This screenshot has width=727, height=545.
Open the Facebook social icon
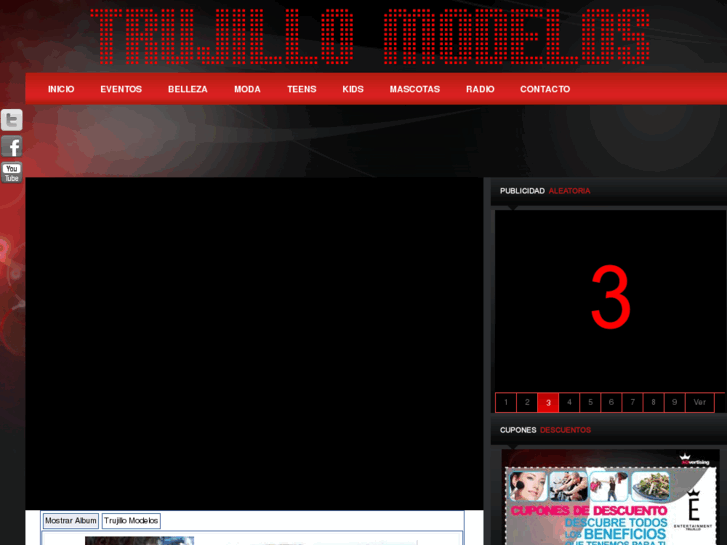click(12, 147)
